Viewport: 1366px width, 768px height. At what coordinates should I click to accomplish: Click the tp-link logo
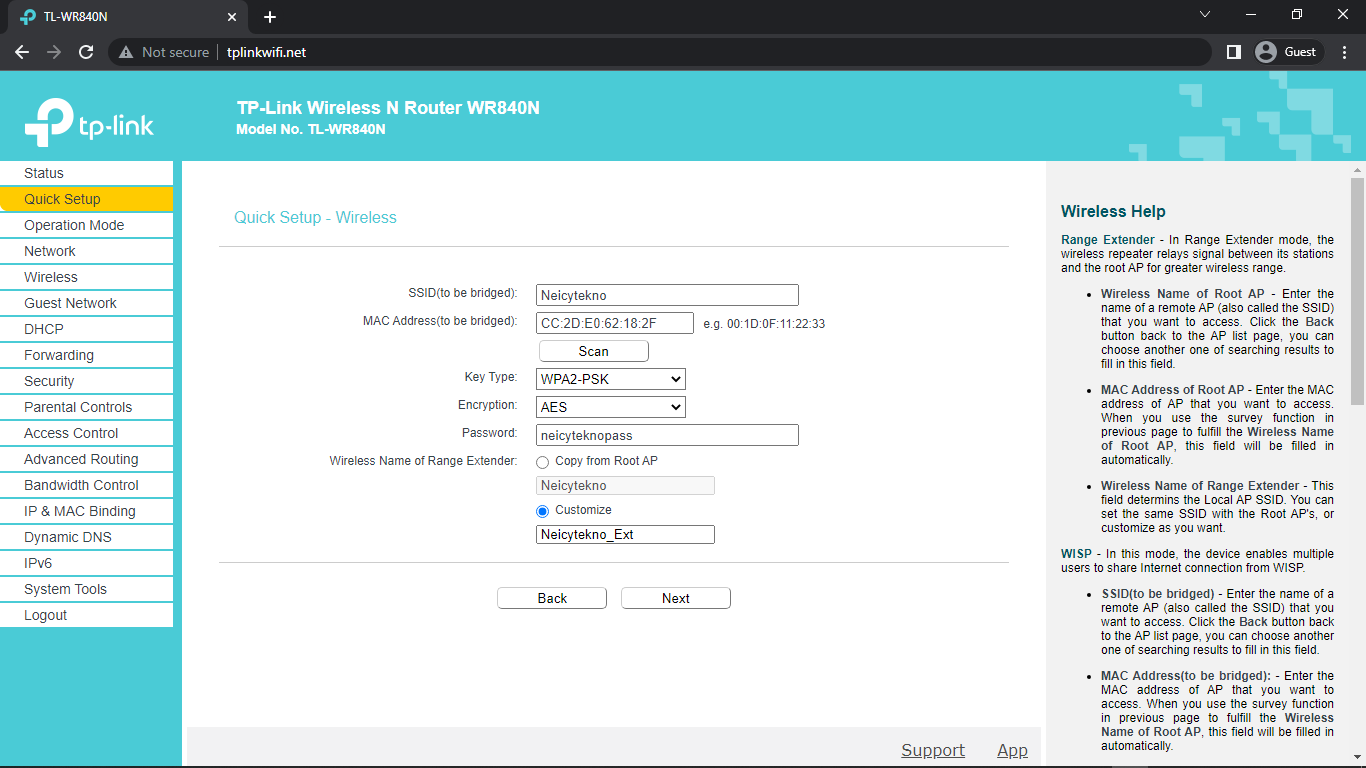point(90,123)
